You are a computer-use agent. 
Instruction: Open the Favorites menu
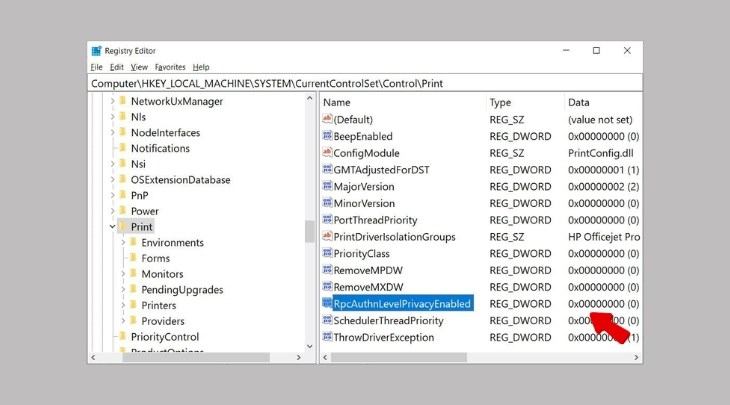click(170, 67)
